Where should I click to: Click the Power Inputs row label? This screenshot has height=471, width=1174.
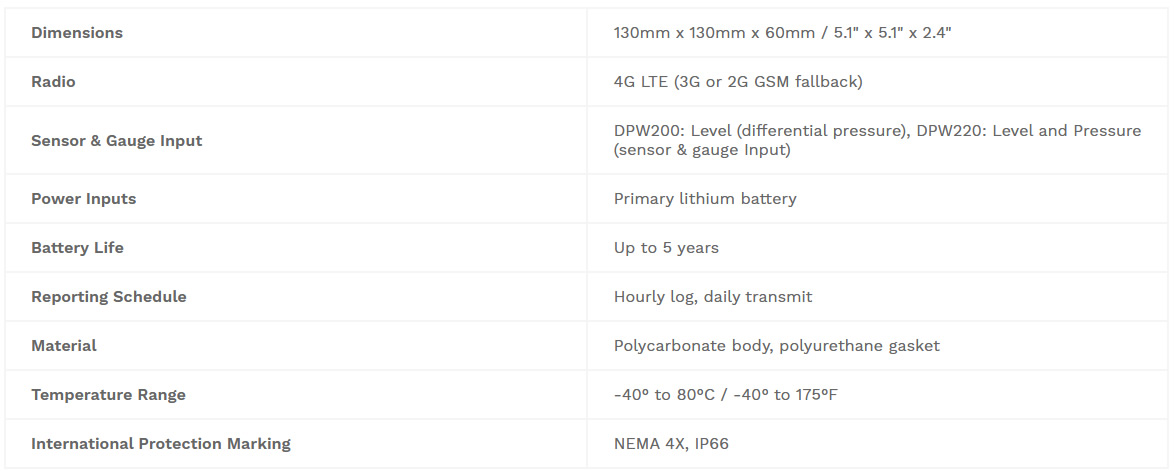[84, 198]
